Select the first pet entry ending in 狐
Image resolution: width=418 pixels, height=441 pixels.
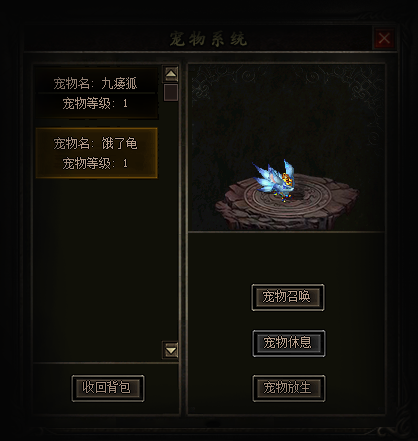pyautogui.click(x=96, y=93)
